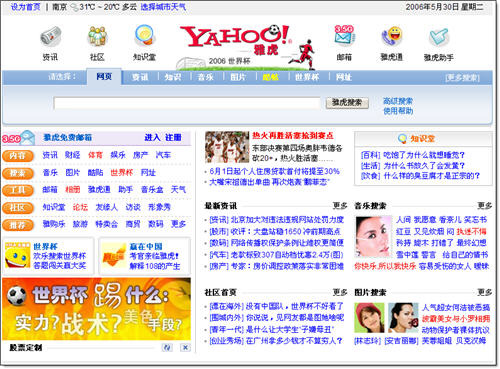Viewport: 500px width, 369px height.
Task: Click 进入 next to 雅虎免费邮箱
Action: (152, 137)
